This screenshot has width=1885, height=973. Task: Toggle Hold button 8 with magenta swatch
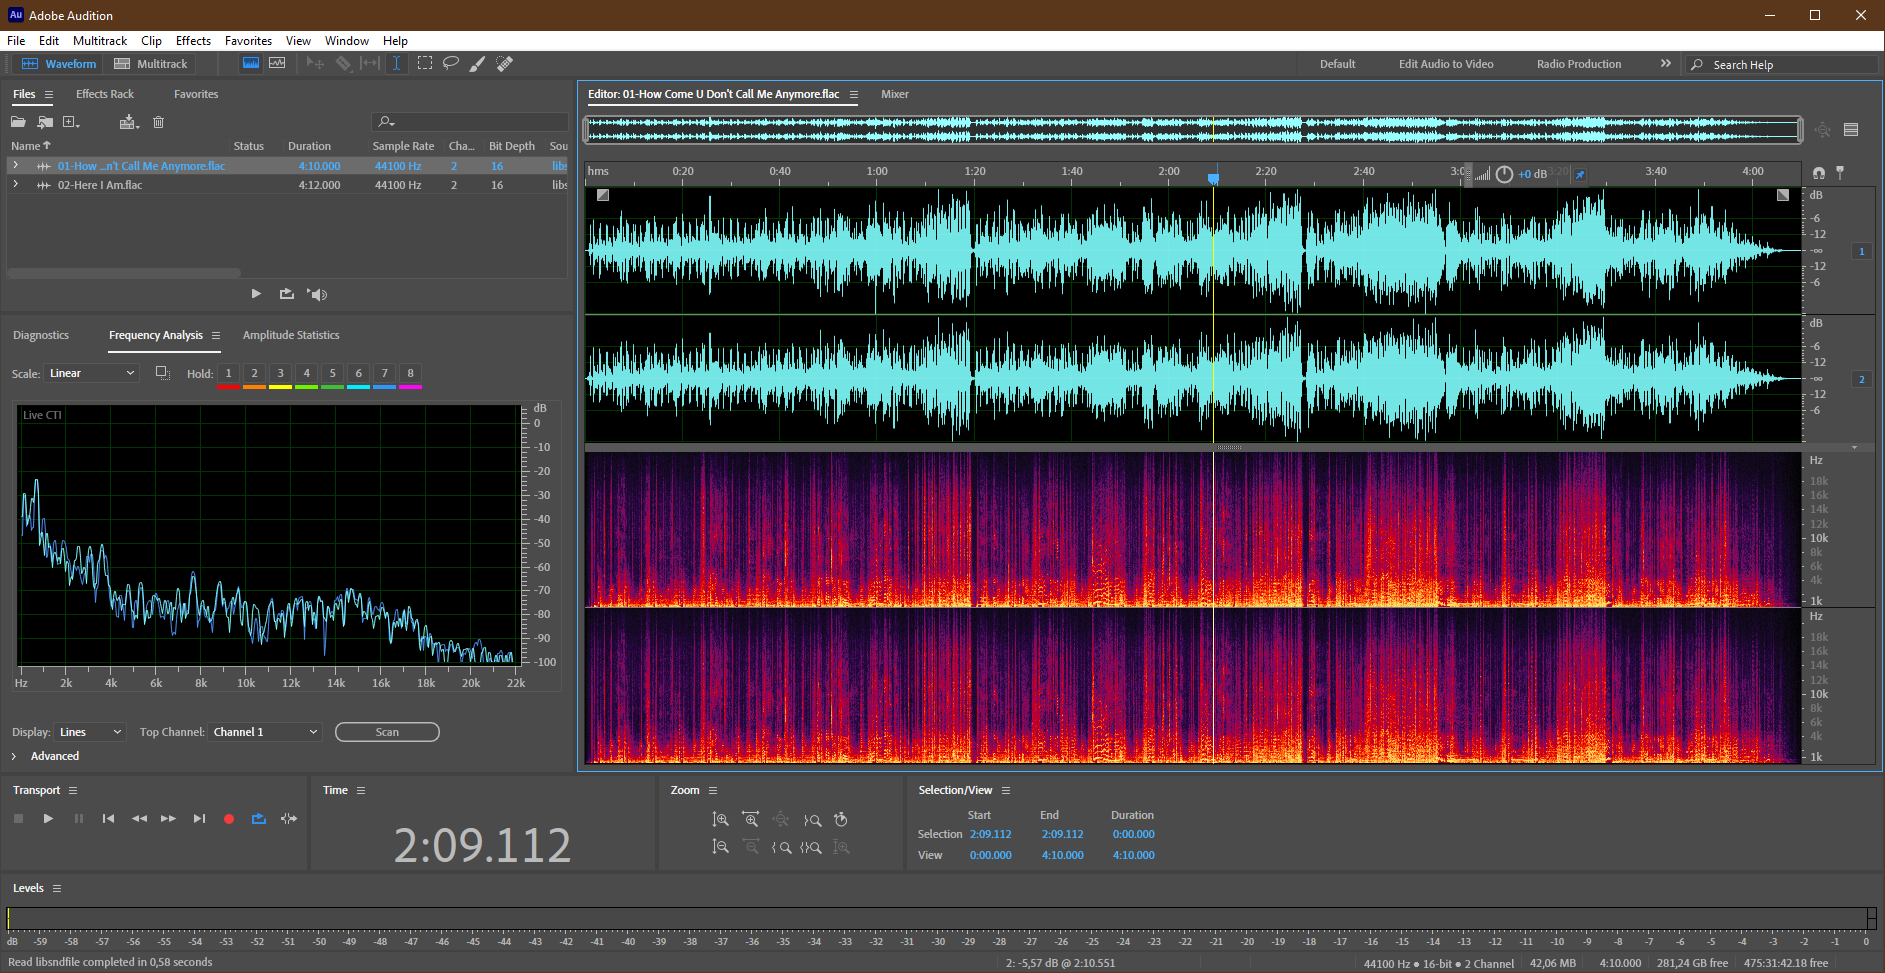(x=410, y=375)
